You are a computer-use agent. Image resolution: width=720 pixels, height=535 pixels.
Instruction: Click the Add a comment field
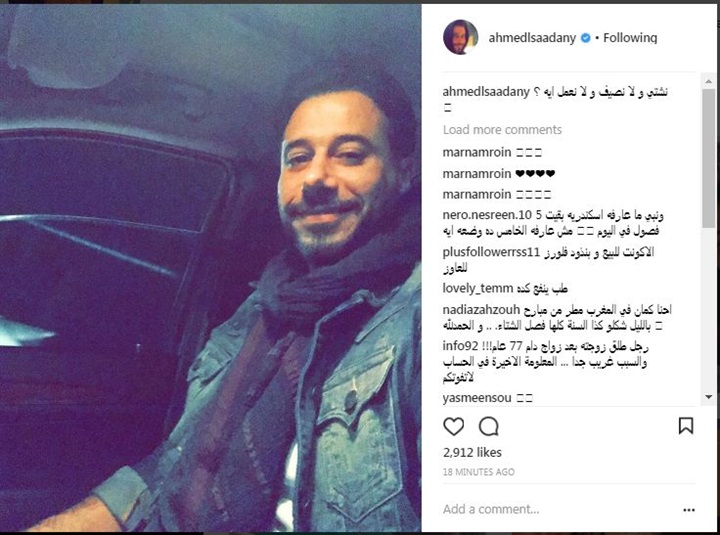coord(560,509)
